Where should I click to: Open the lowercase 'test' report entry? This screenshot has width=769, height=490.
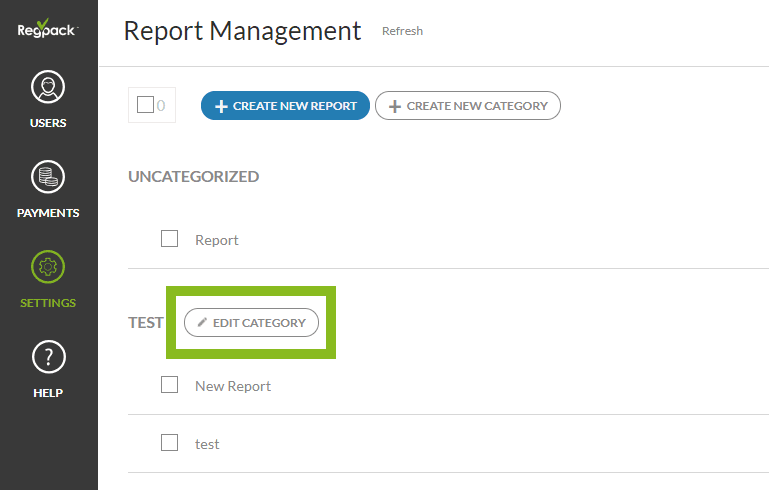207,444
